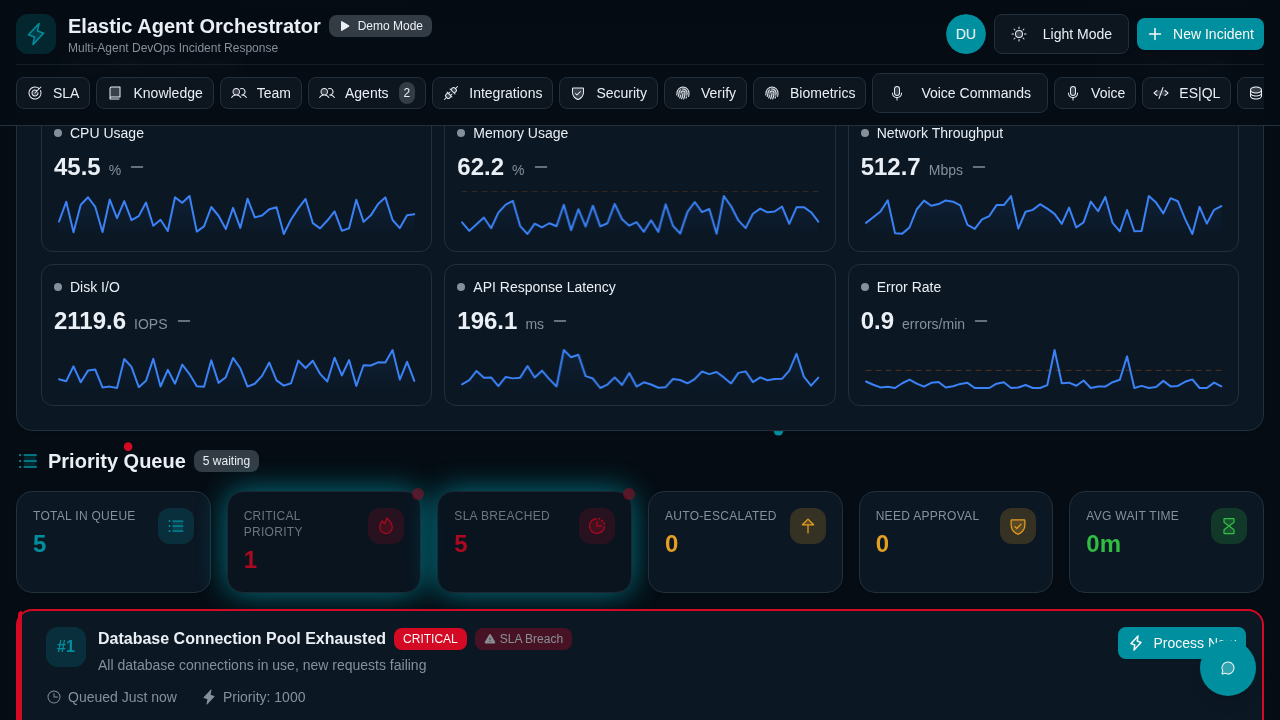Screen dimensions: 1280x720
Task: Open the Memory Usage sparkline chart
Action: point(640,213)
